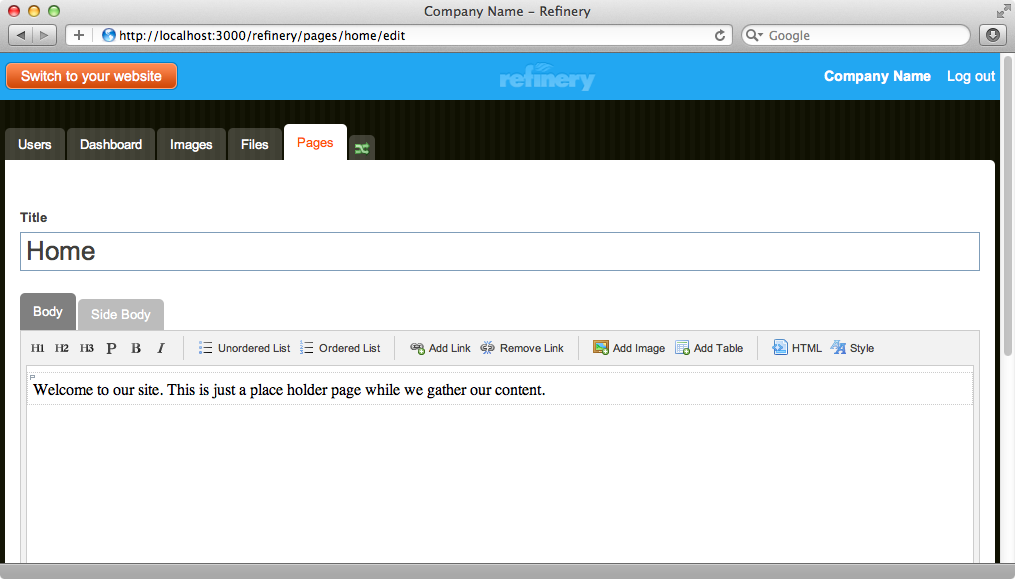
Task: Focus the Title input field
Action: click(500, 251)
